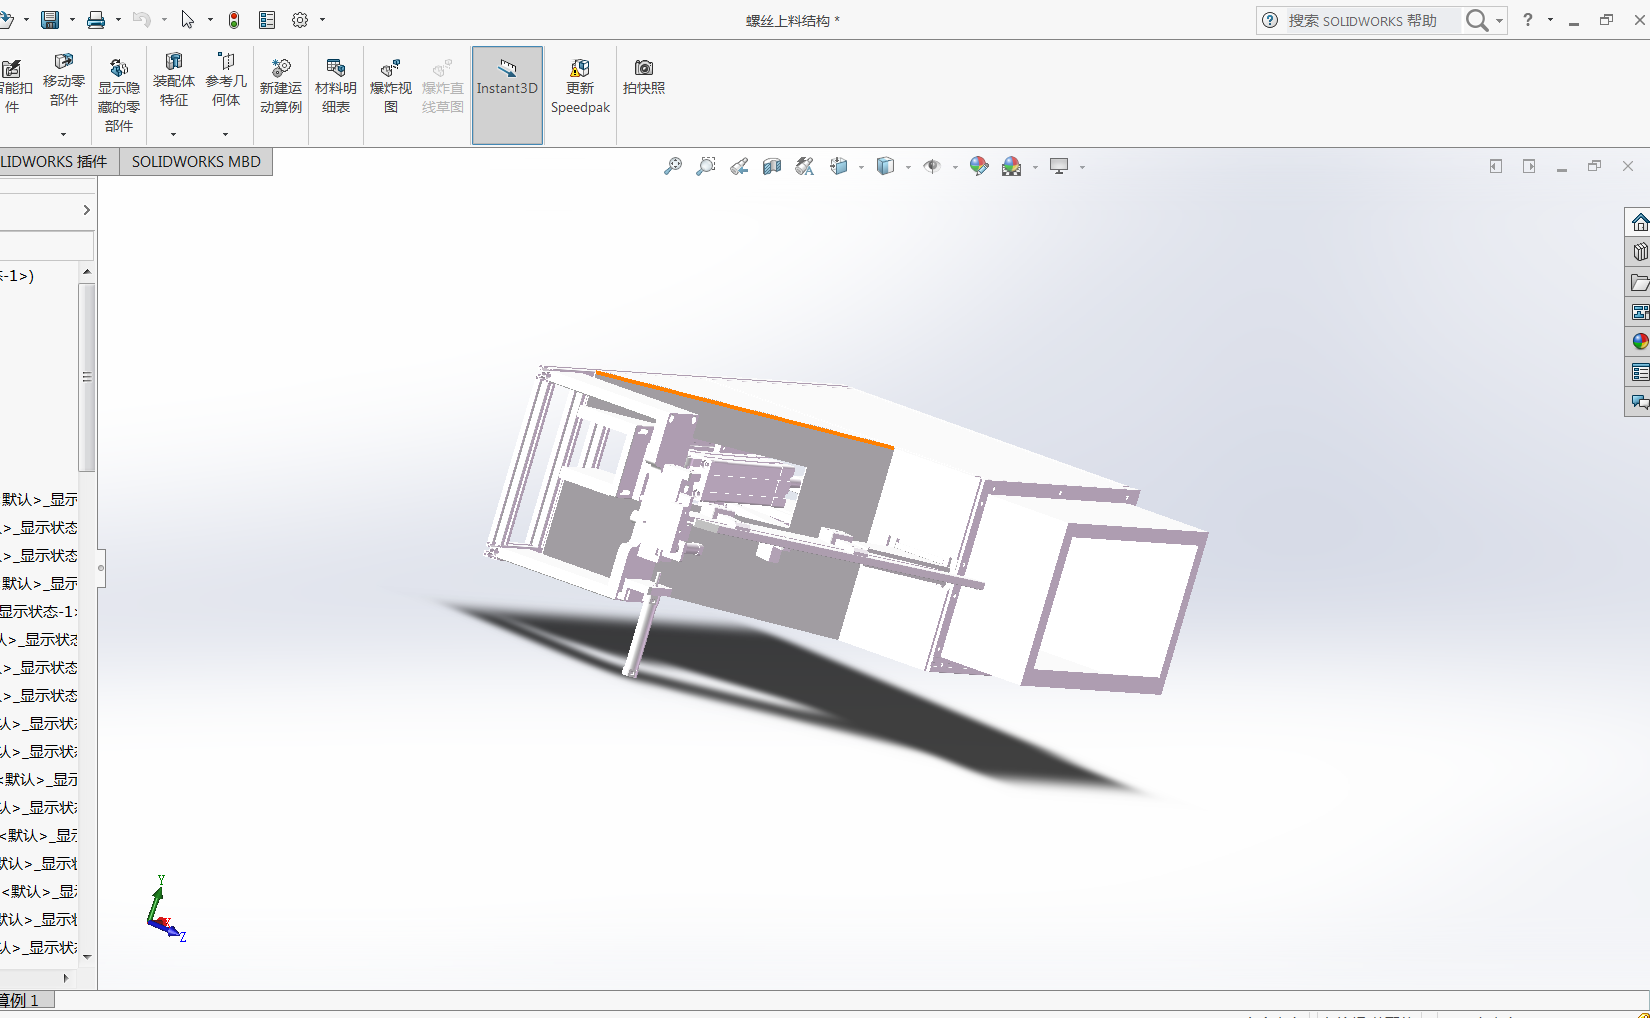Viewport: 1650px width, 1018px height.
Task: Expand the Reference Geometry dropdown arrow
Action: coord(225,134)
